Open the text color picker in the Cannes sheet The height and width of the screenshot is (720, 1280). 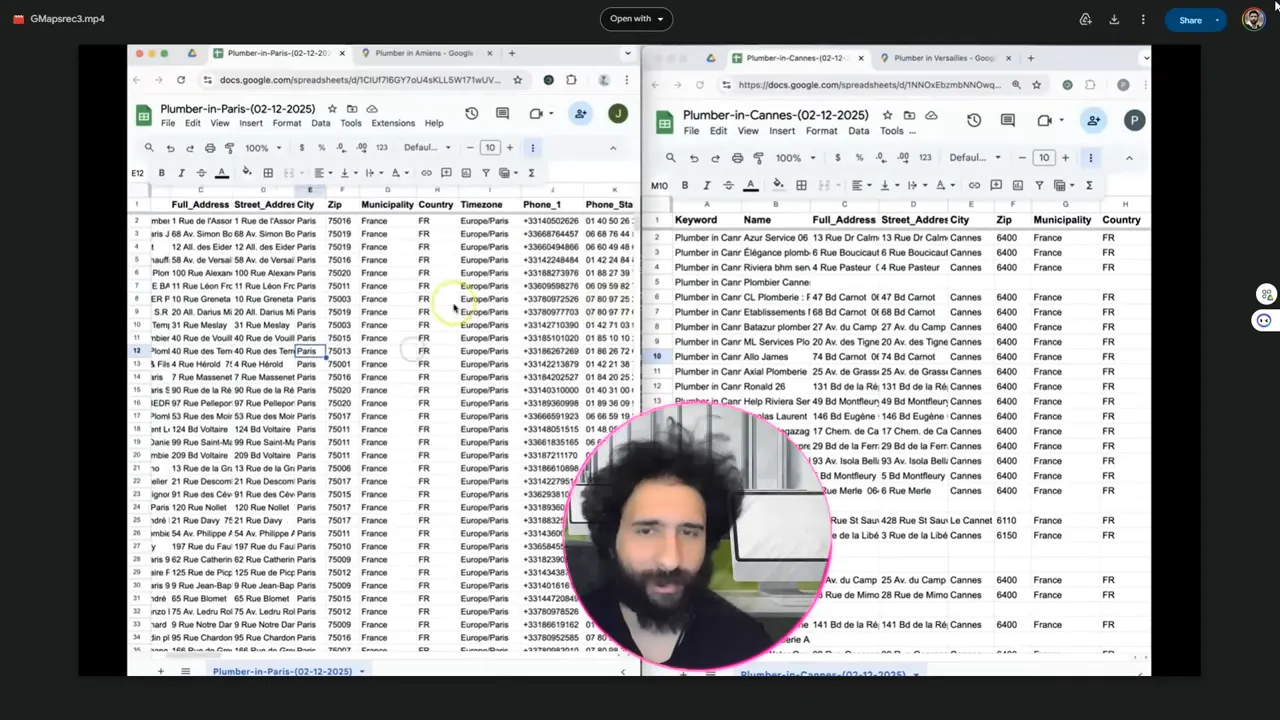tap(752, 185)
